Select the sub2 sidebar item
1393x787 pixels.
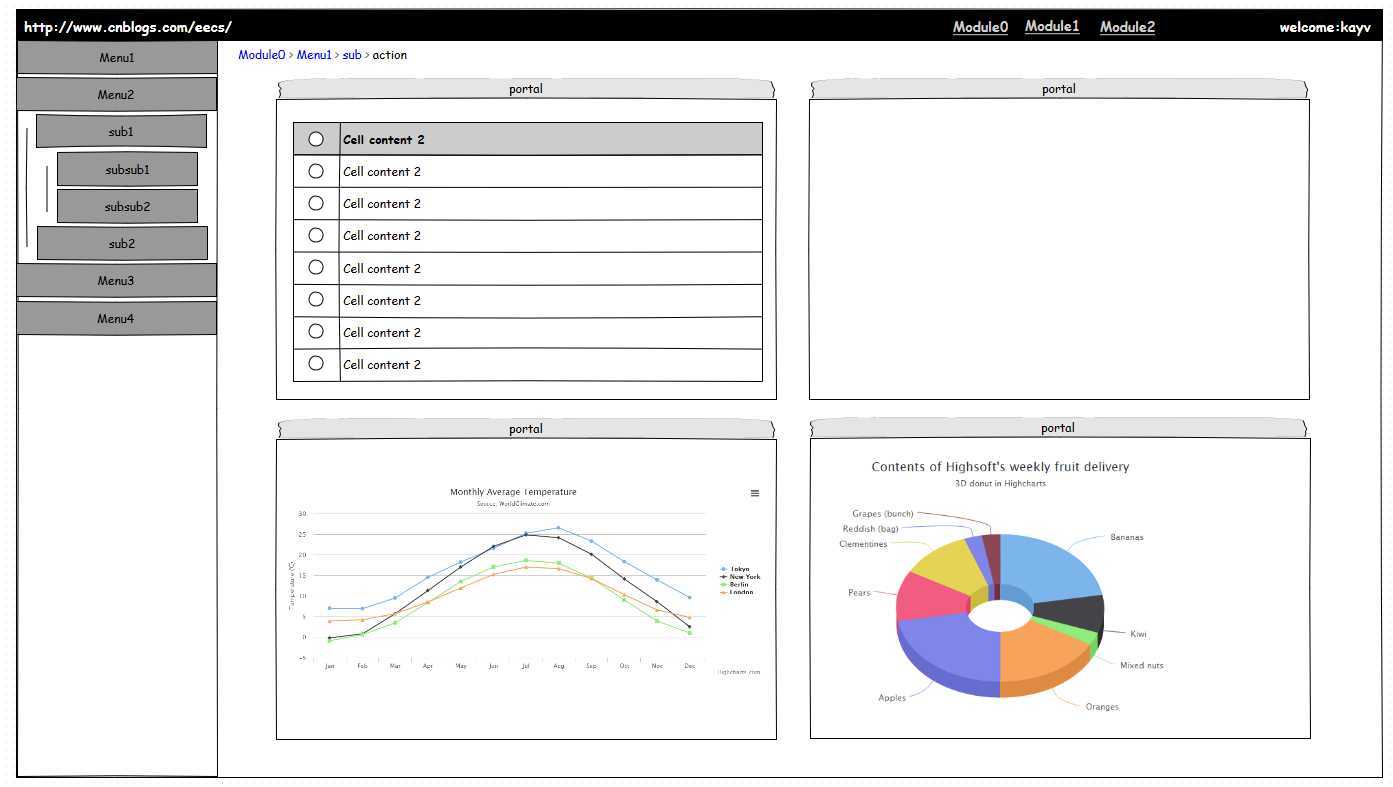coord(122,243)
